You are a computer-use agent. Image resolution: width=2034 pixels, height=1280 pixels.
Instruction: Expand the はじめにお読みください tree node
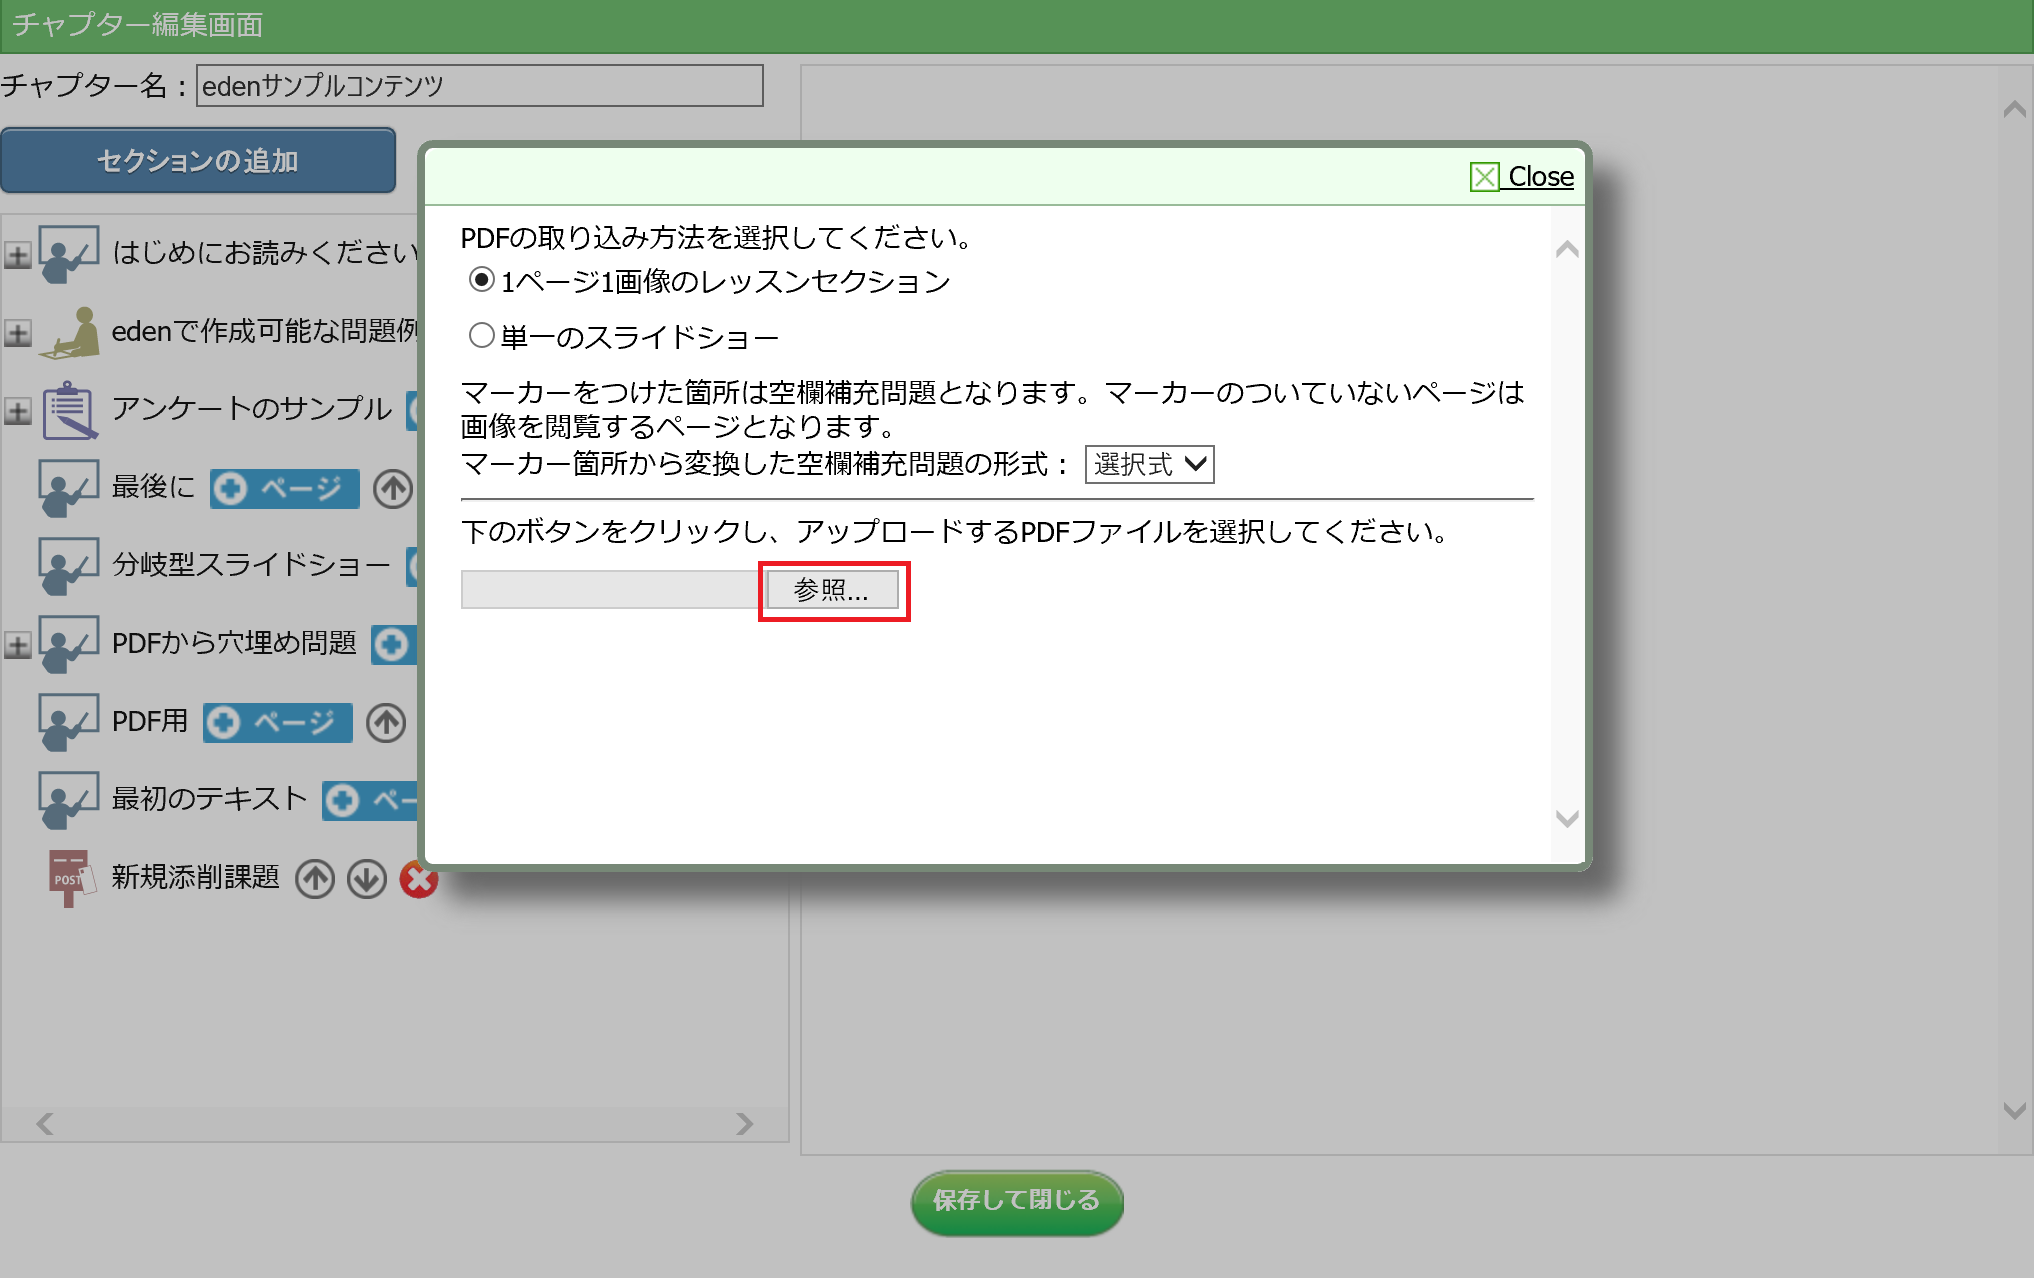pyautogui.click(x=17, y=255)
